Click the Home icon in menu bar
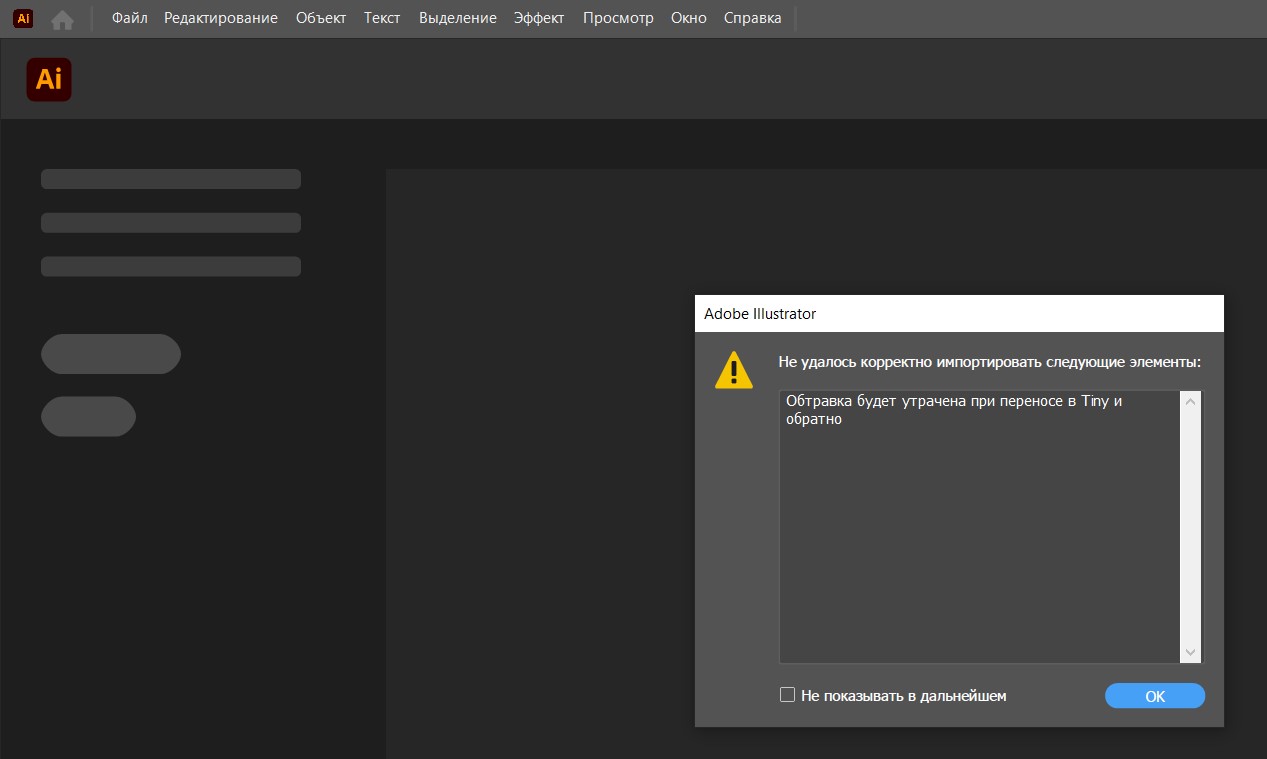 62,19
